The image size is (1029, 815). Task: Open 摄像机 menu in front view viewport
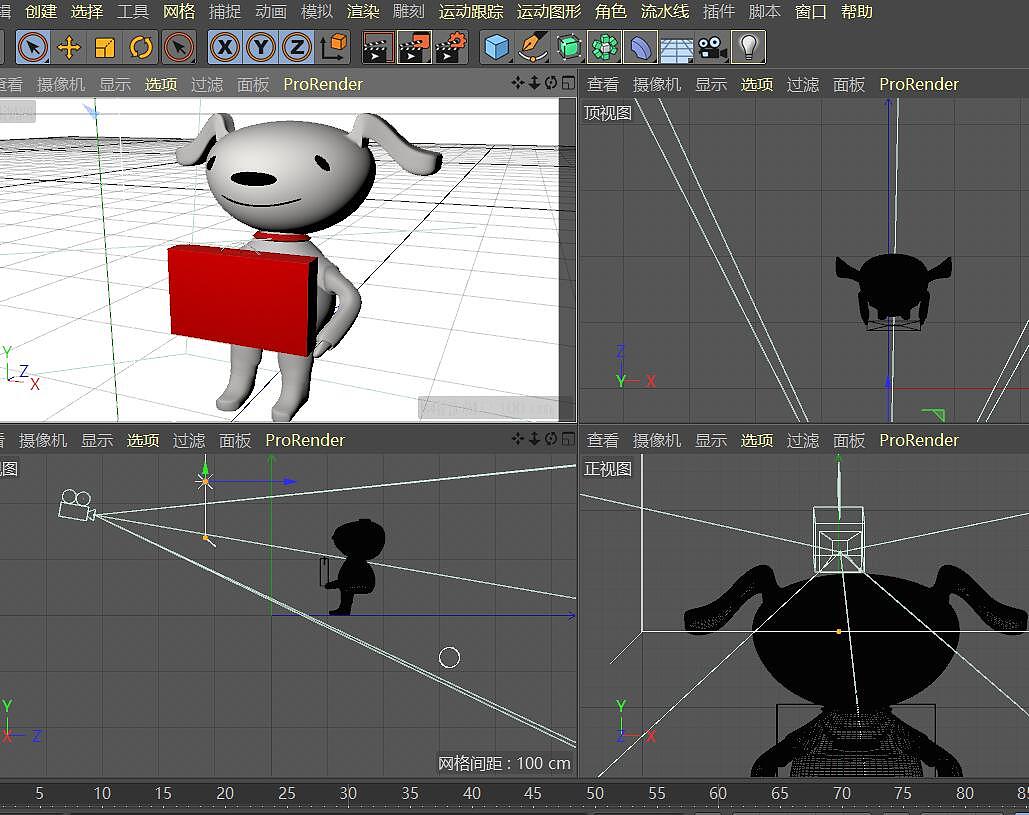pyautogui.click(x=656, y=440)
